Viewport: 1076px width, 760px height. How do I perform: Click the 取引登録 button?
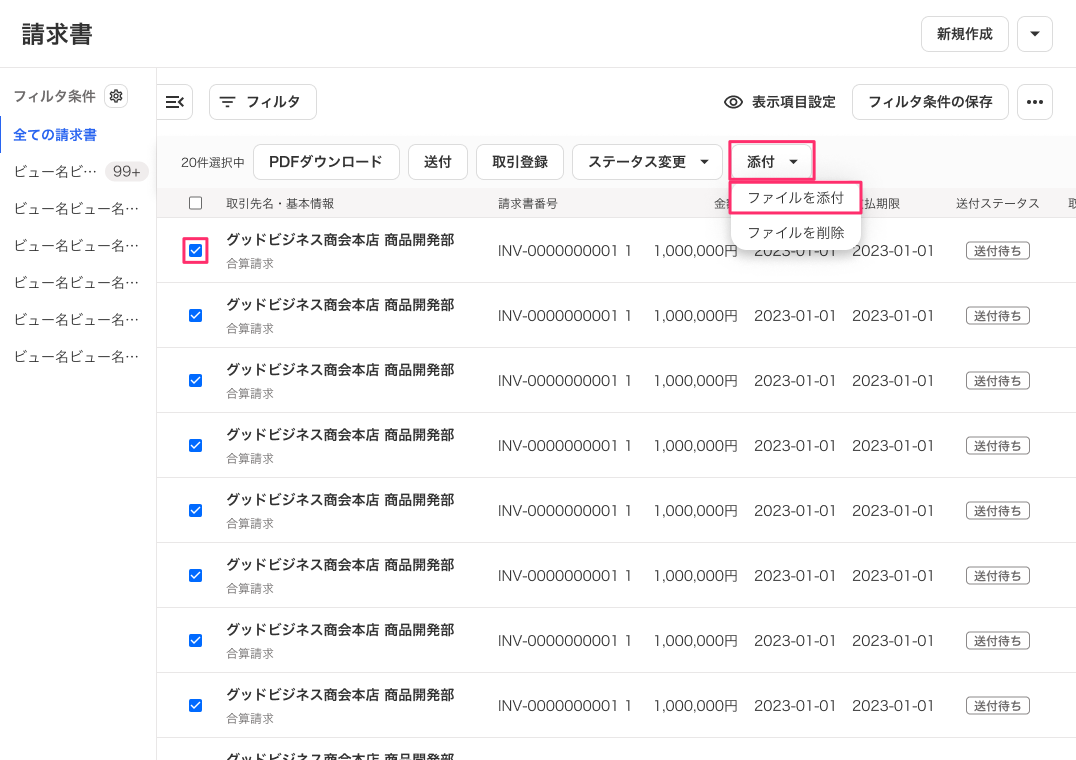520,162
